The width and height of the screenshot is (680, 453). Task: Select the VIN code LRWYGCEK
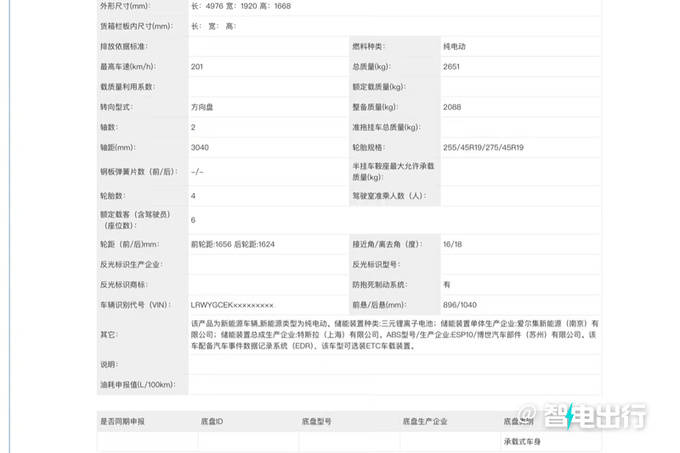pos(231,303)
